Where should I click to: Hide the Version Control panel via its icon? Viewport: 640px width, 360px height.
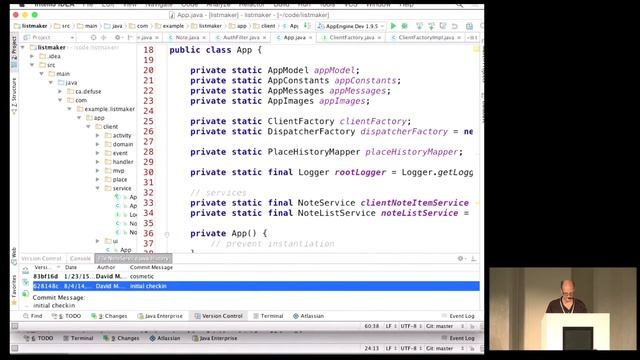pyautogui.click(x=473, y=258)
